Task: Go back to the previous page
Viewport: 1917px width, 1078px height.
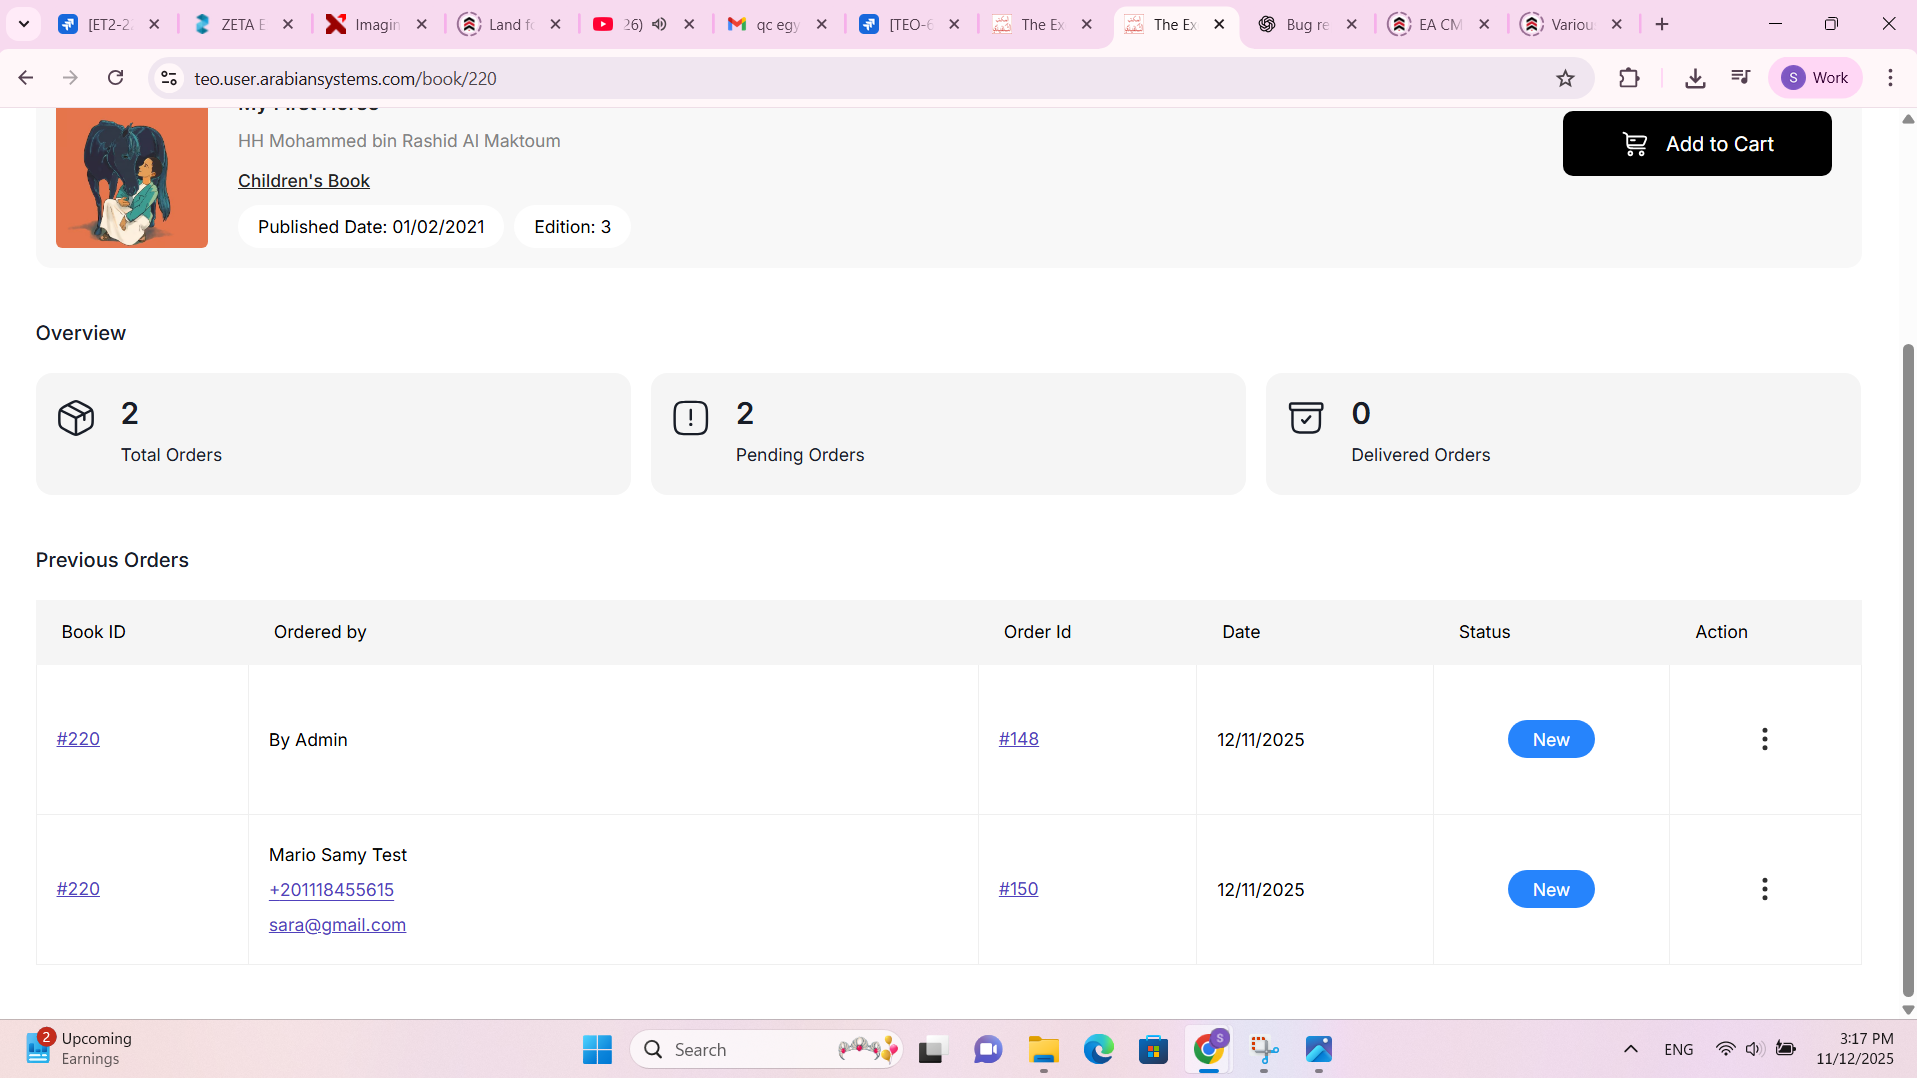Action: (x=26, y=78)
